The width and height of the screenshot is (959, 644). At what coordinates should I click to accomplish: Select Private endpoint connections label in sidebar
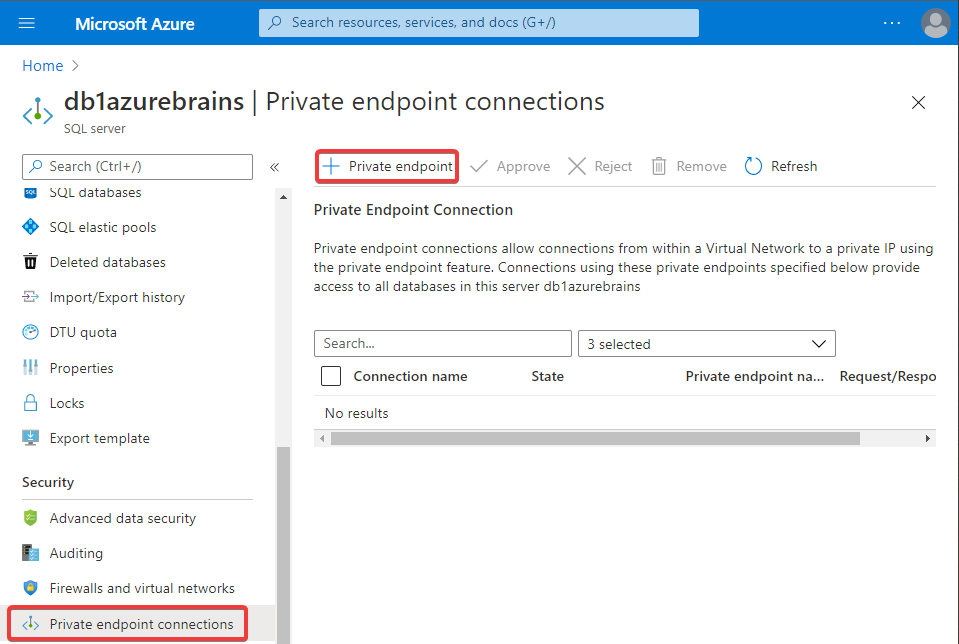pyautogui.click(x=141, y=624)
